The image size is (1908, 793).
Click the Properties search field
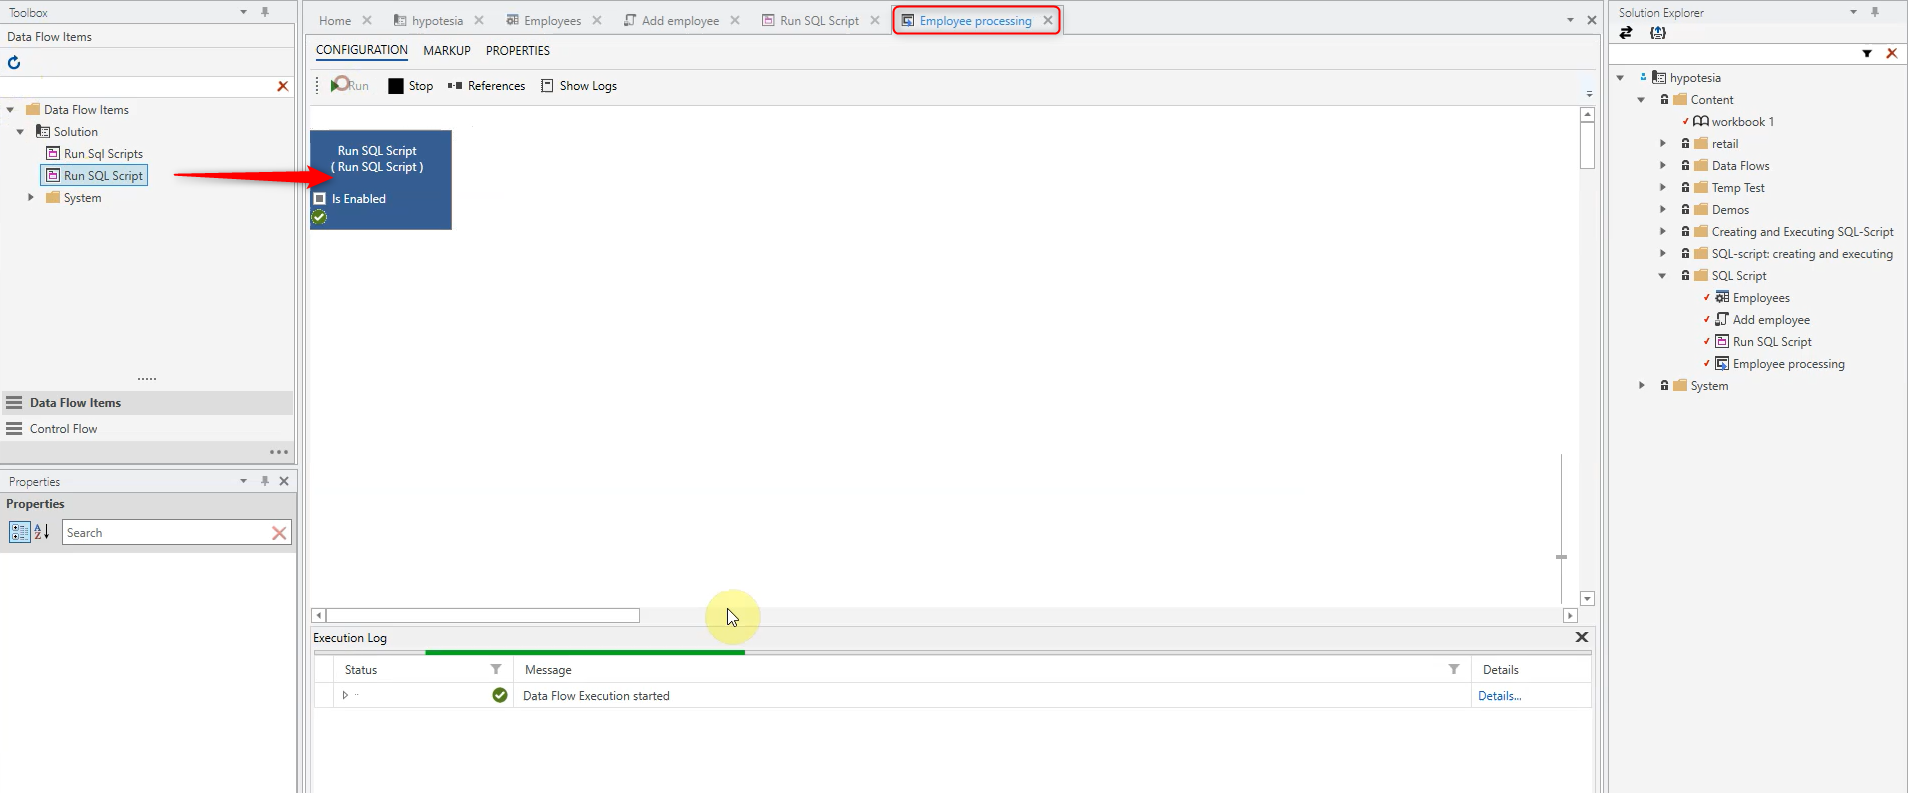(166, 533)
